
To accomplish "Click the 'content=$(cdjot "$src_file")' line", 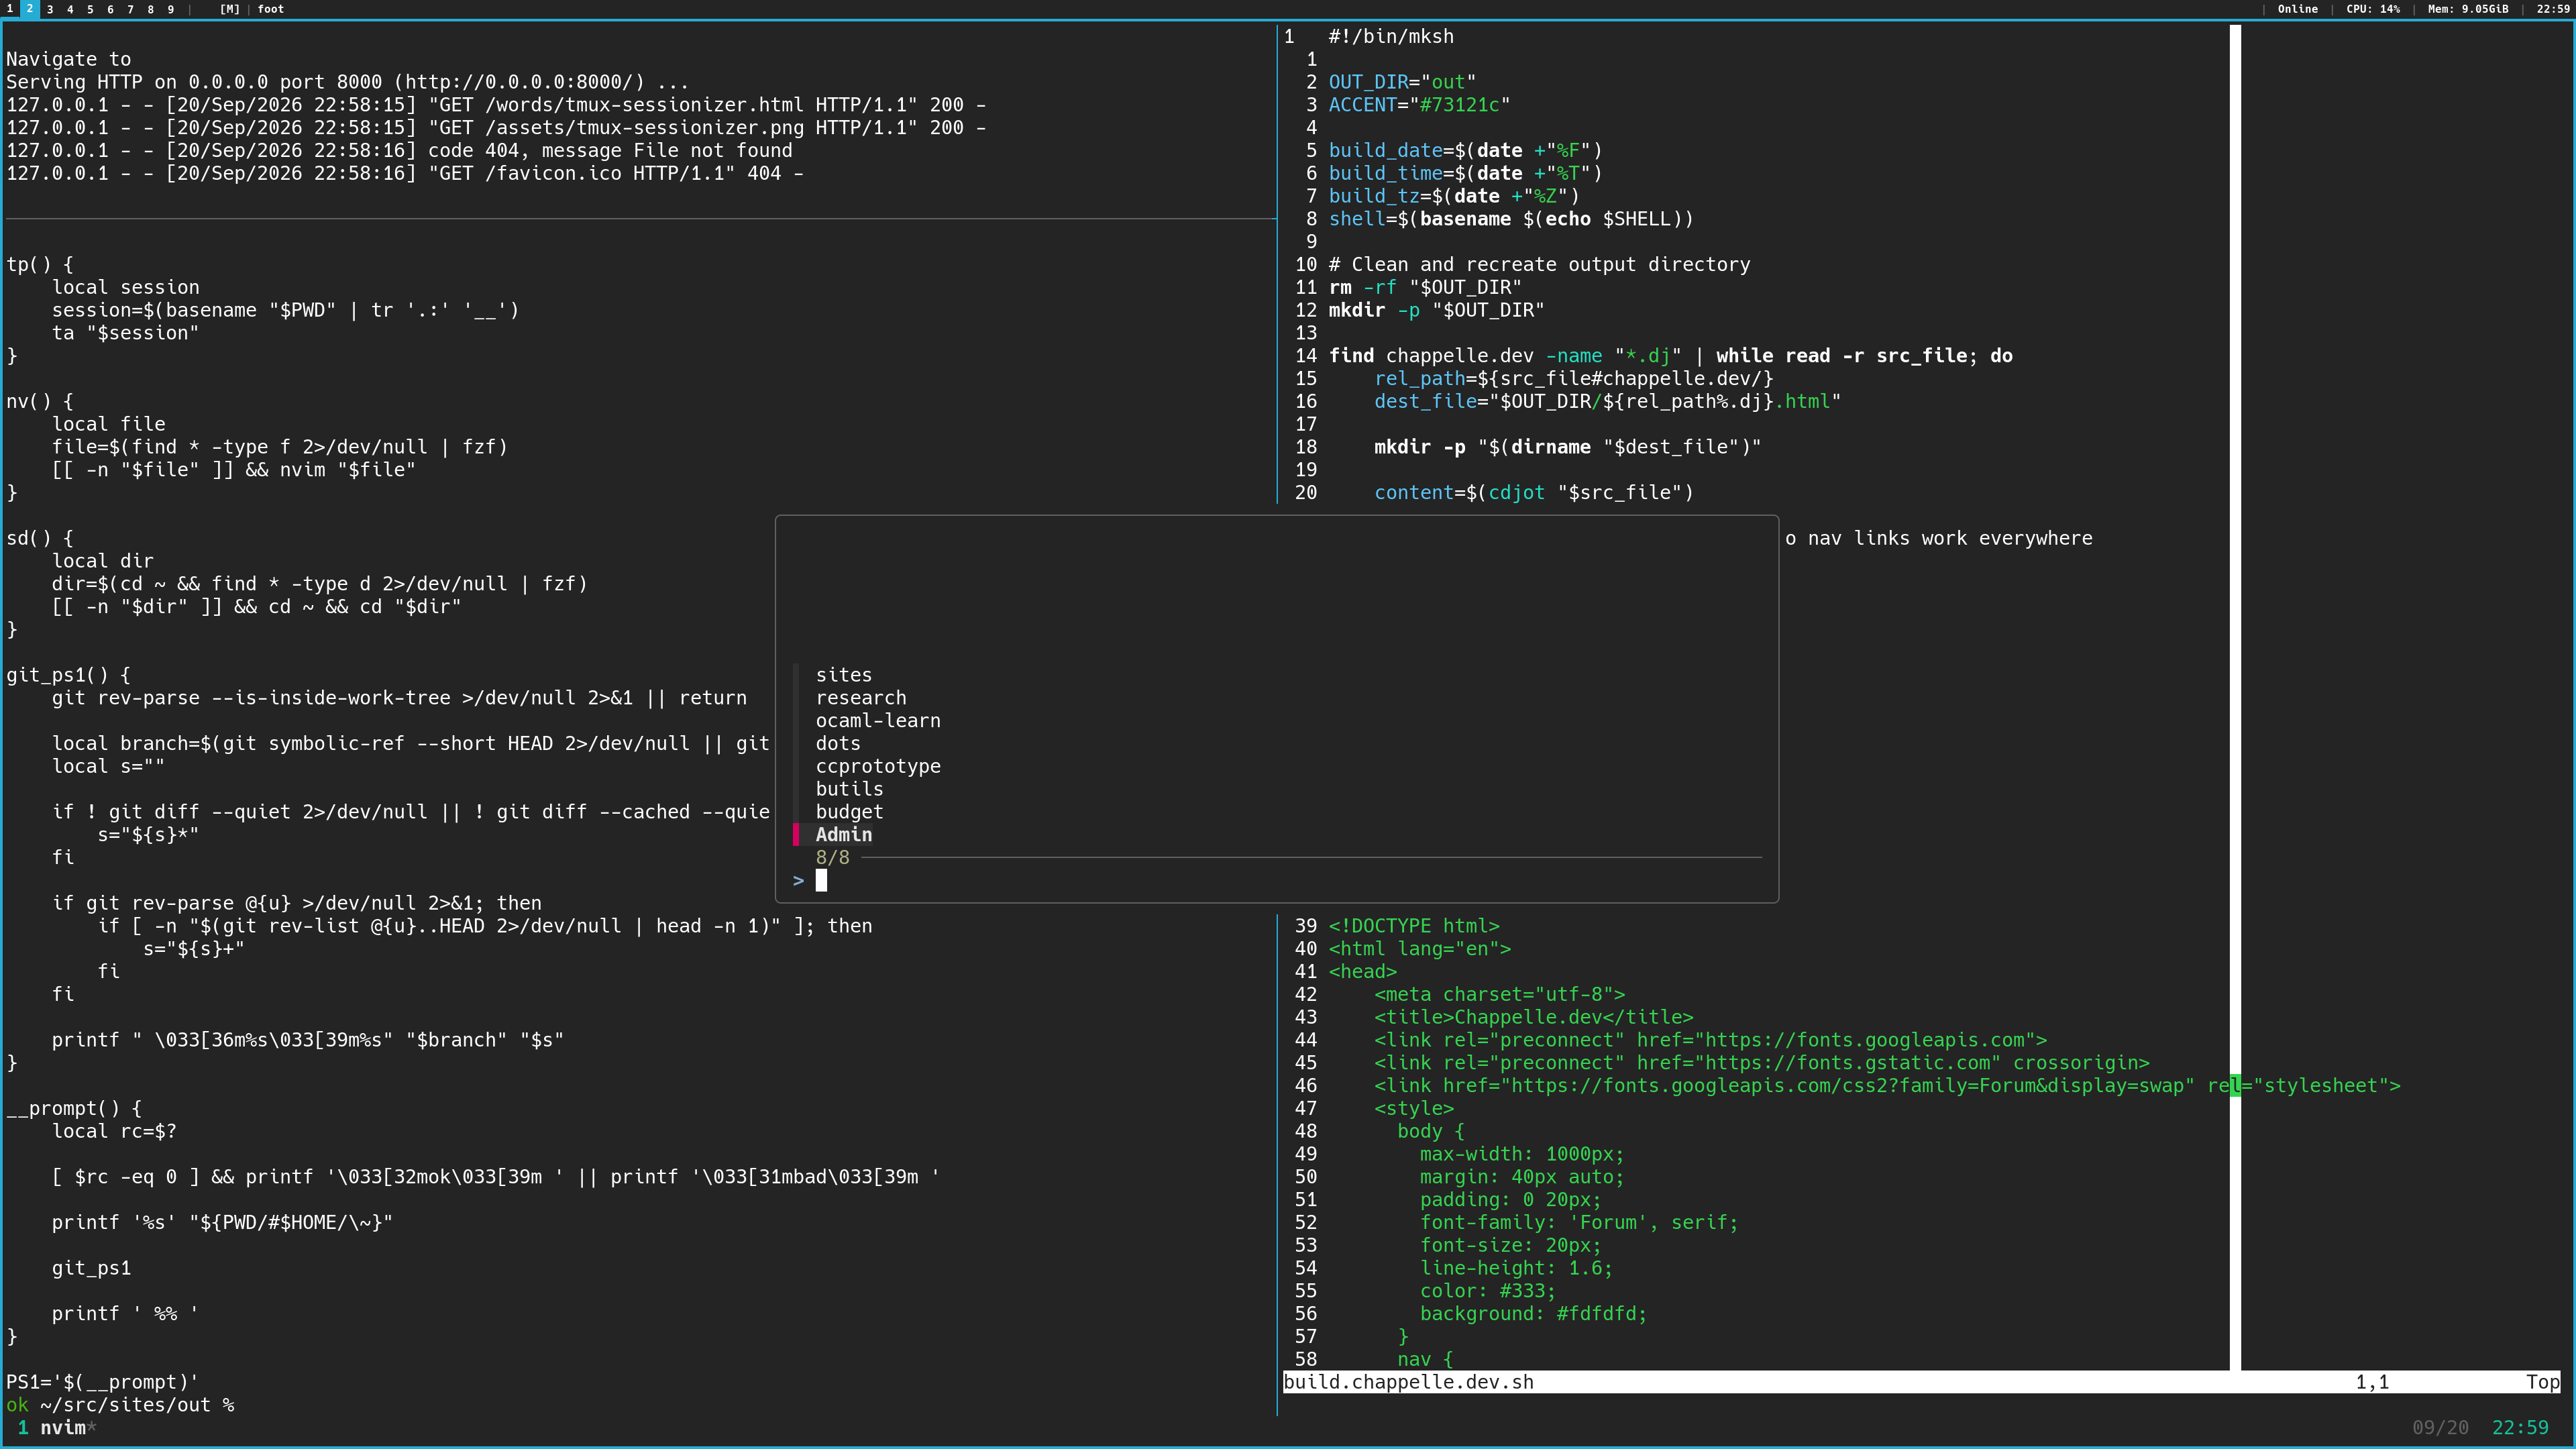I will (1534, 493).
